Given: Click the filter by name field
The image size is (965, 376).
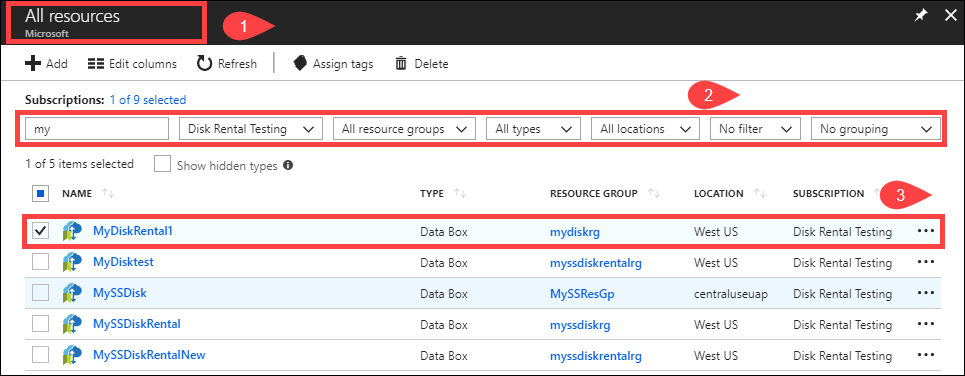Looking at the screenshot, I should click(x=97, y=129).
